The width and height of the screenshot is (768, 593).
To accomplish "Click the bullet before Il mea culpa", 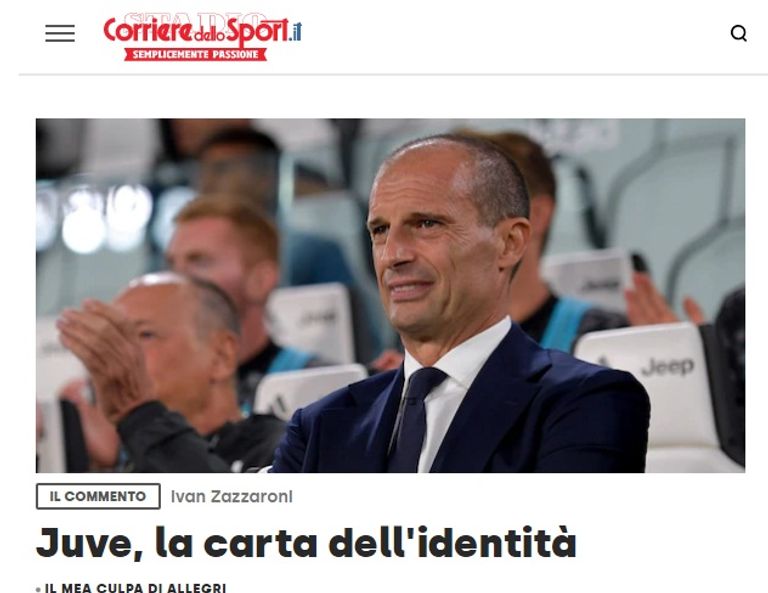I will coord(38,589).
